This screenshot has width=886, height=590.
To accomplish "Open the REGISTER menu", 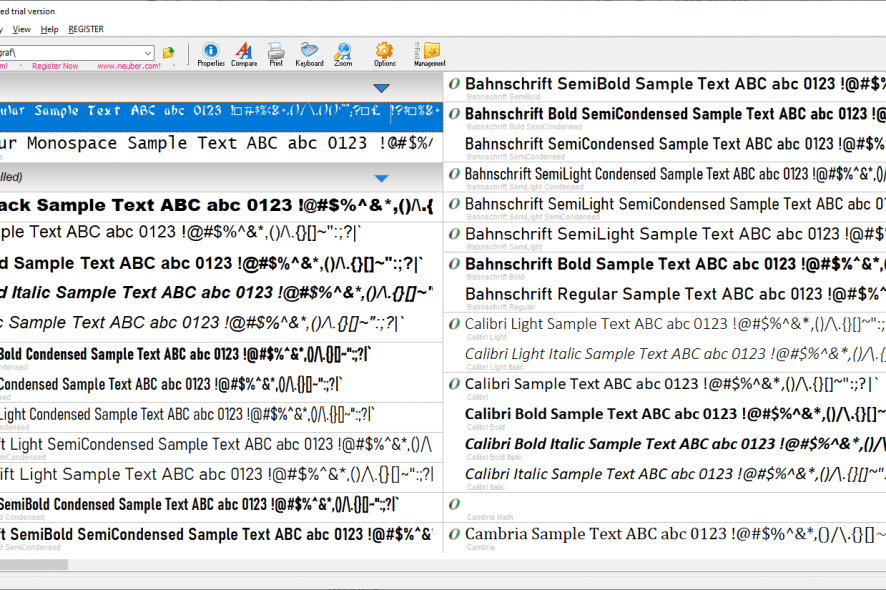I will pyautogui.click(x=86, y=29).
